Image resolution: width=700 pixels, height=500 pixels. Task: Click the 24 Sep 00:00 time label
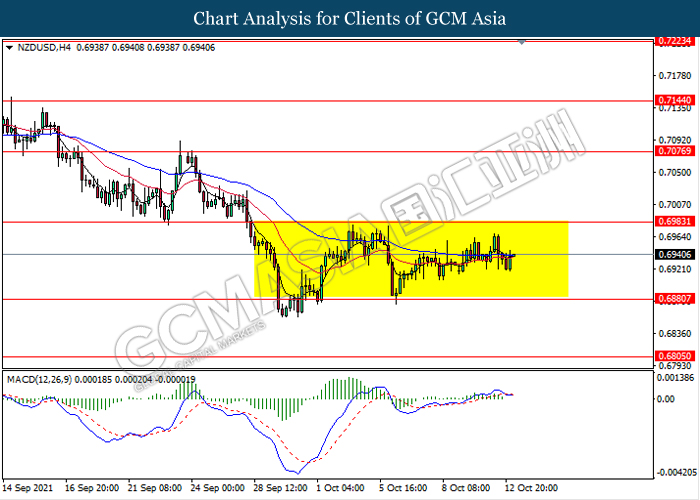coord(218,488)
